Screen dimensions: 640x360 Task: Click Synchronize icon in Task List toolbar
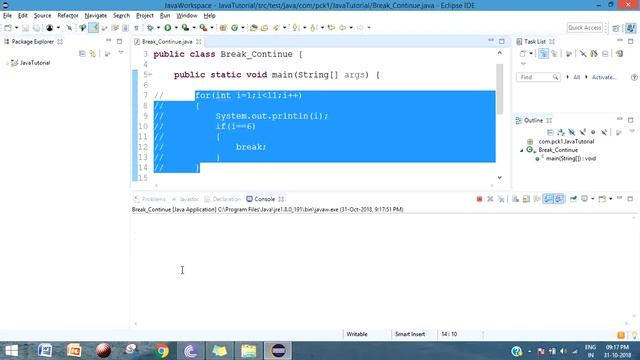click(x=619, y=53)
